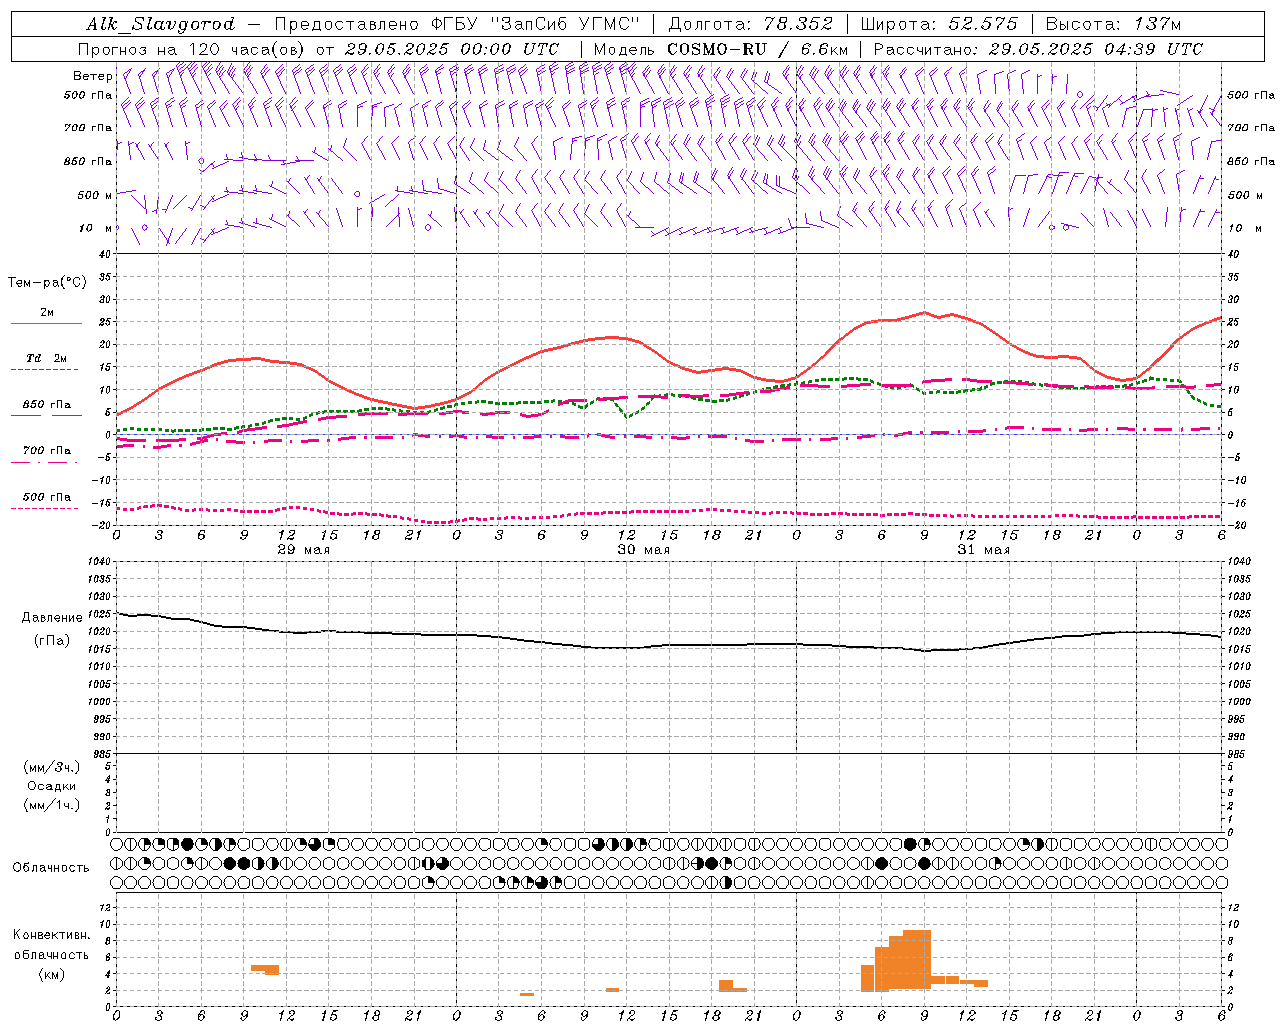This screenshot has height=1024, width=1280.
Task: Click the "(гПа)" unit under Давление
Action: pyautogui.click(x=52, y=641)
